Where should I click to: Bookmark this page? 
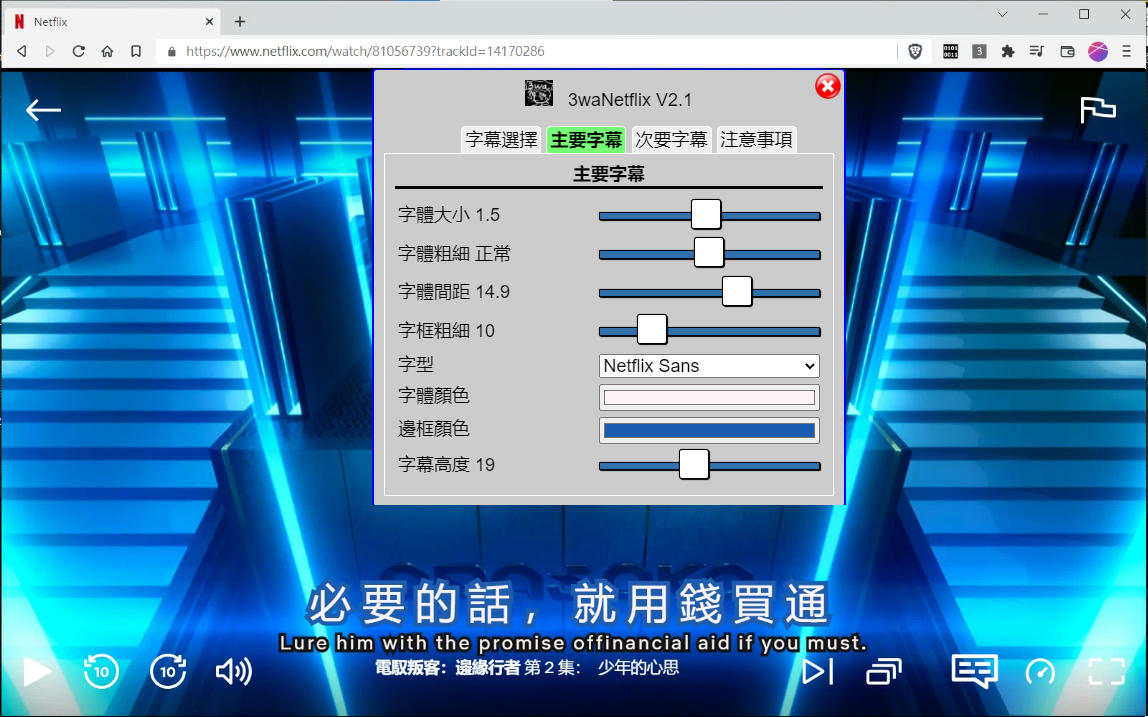tap(136, 51)
